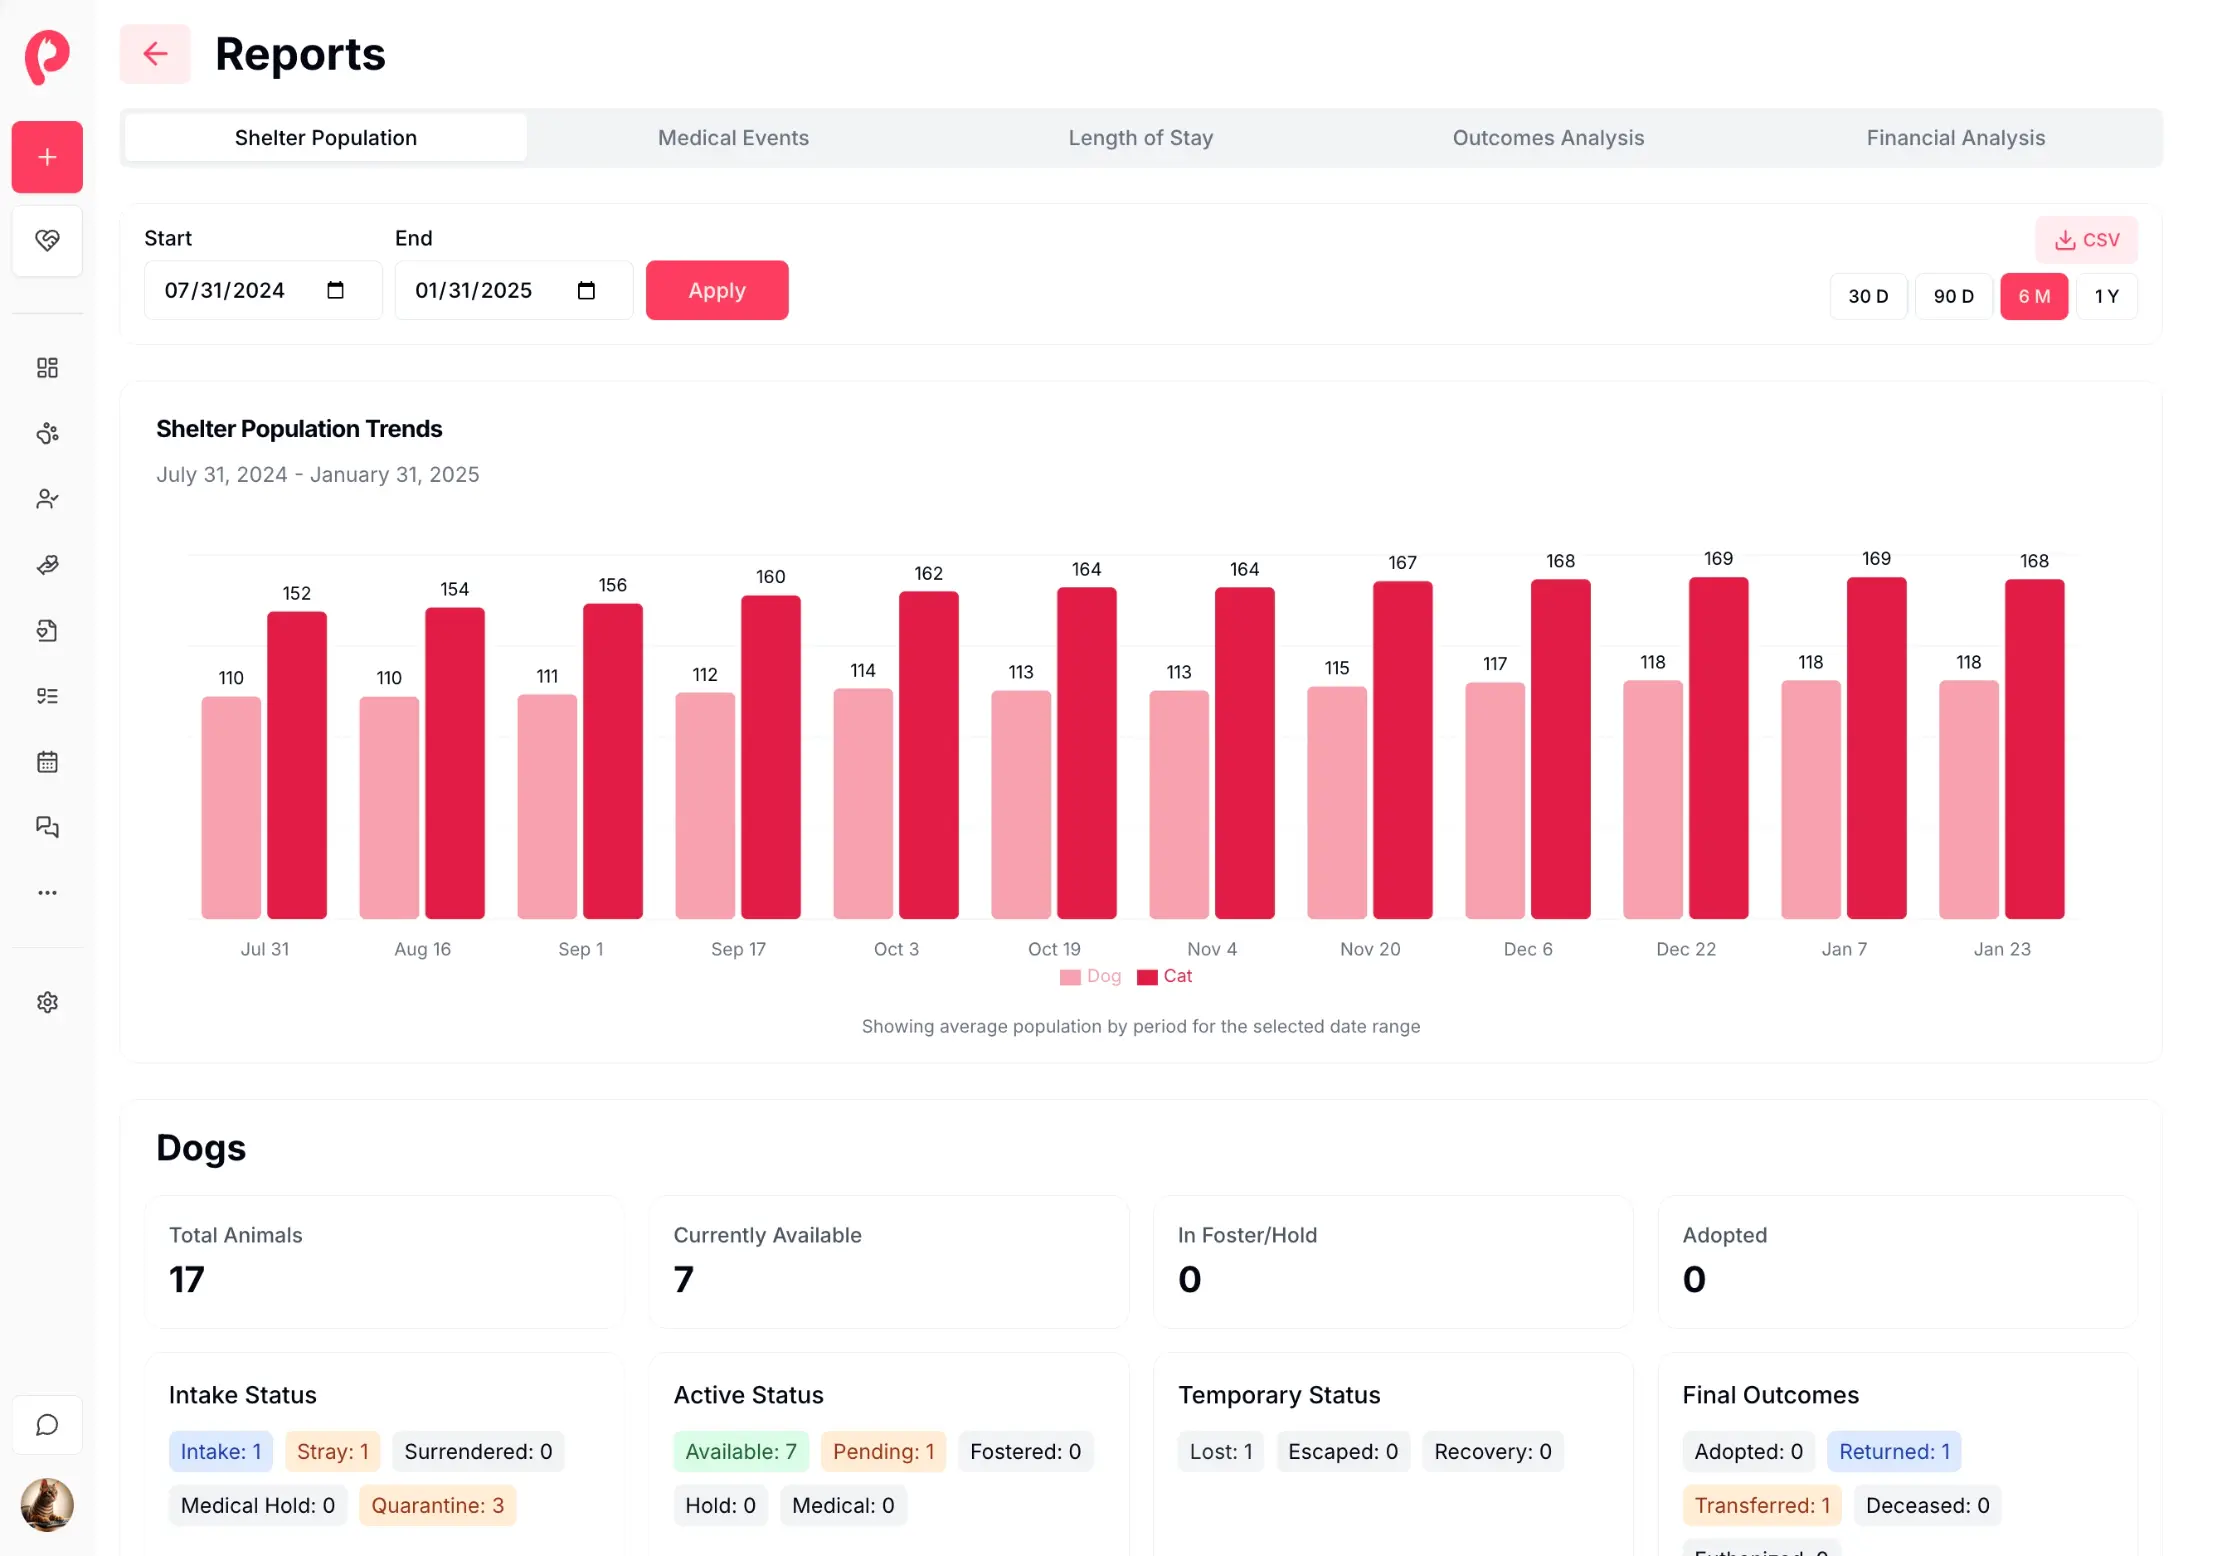Select the 6 M range preset
This screenshot has width=2224, height=1556.
[x=2034, y=296]
